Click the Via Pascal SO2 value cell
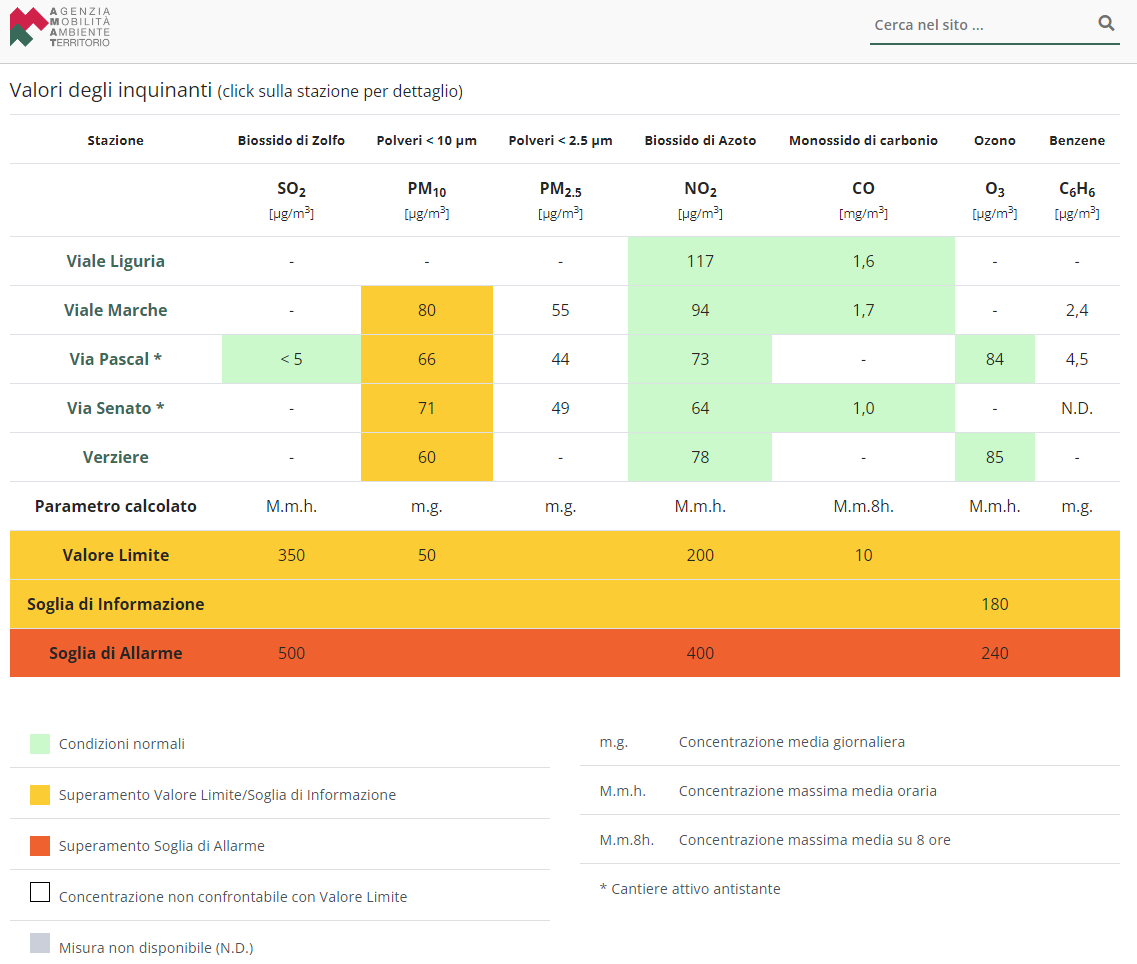The height and width of the screenshot is (964, 1137). click(292, 359)
